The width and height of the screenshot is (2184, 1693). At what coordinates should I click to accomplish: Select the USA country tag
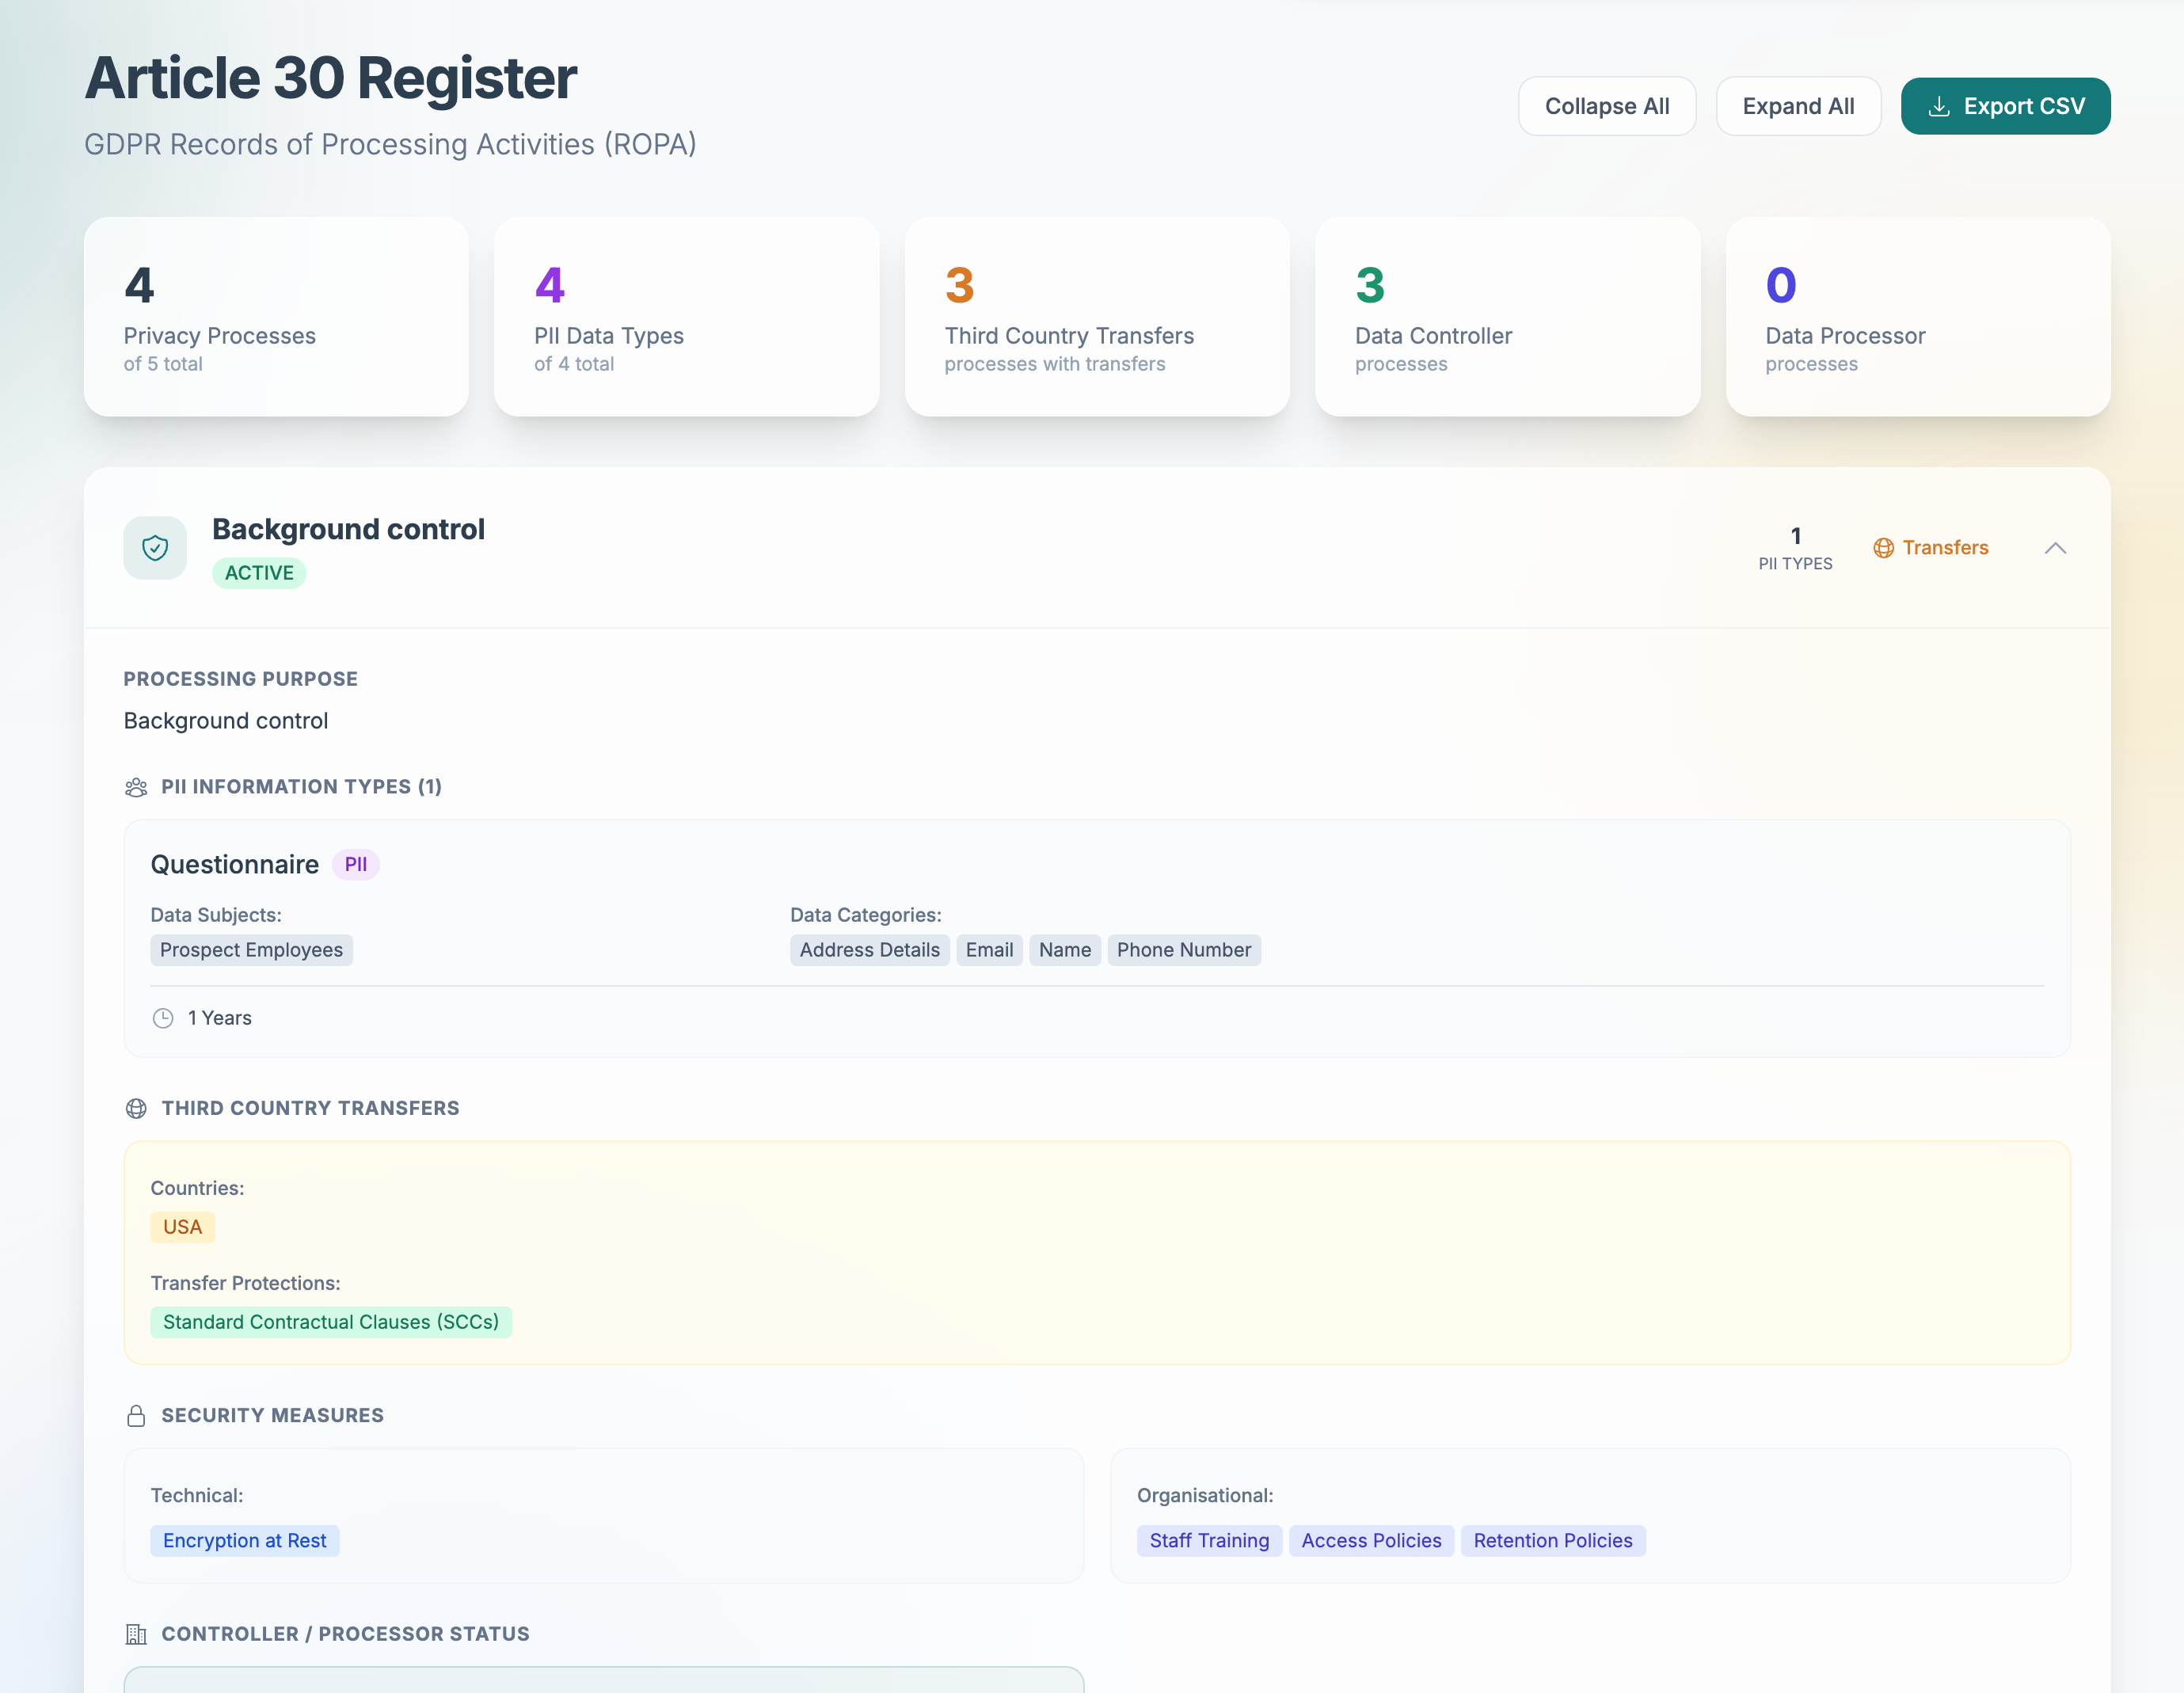(x=182, y=1226)
